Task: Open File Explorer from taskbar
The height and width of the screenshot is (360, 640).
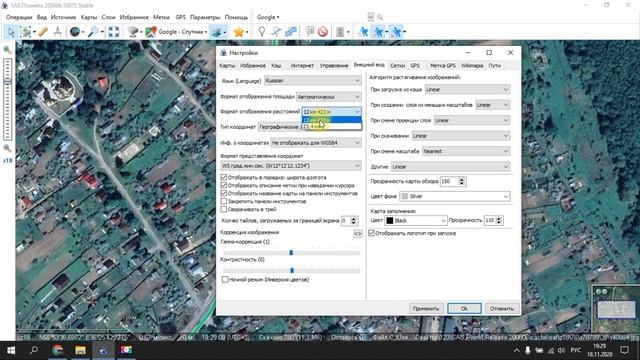Action: pos(80,350)
